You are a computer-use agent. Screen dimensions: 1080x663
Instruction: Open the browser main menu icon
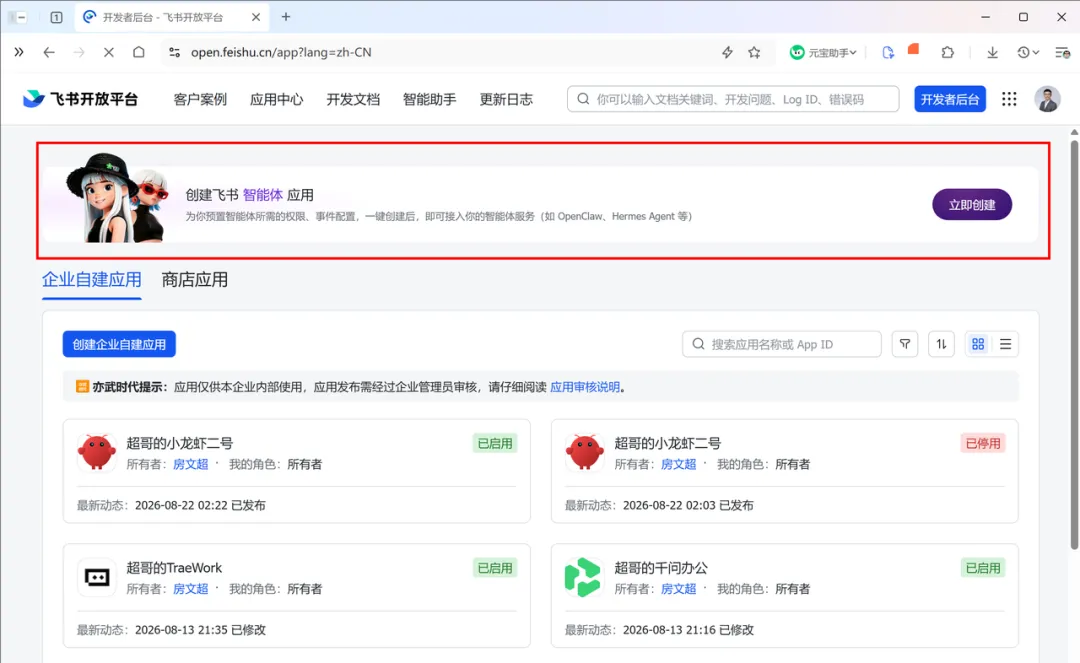1063,52
